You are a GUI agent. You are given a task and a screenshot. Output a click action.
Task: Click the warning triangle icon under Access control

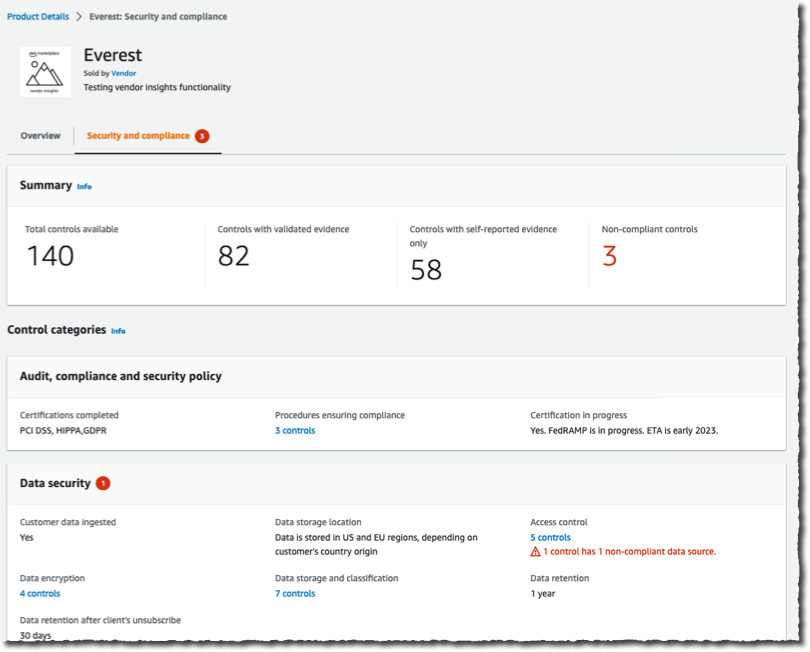click(x=535, y=552)
